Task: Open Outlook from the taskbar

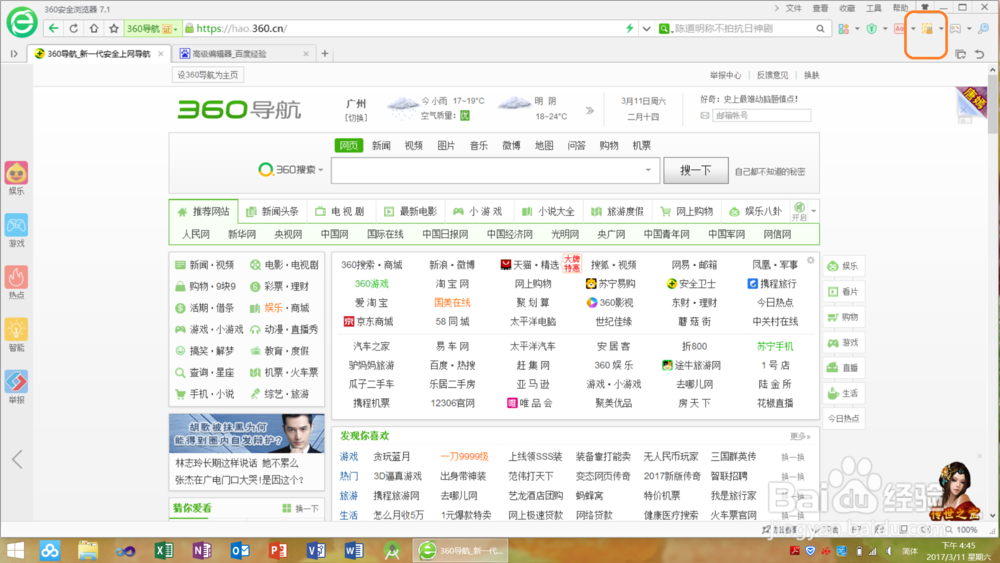Action: coord(240,550)
